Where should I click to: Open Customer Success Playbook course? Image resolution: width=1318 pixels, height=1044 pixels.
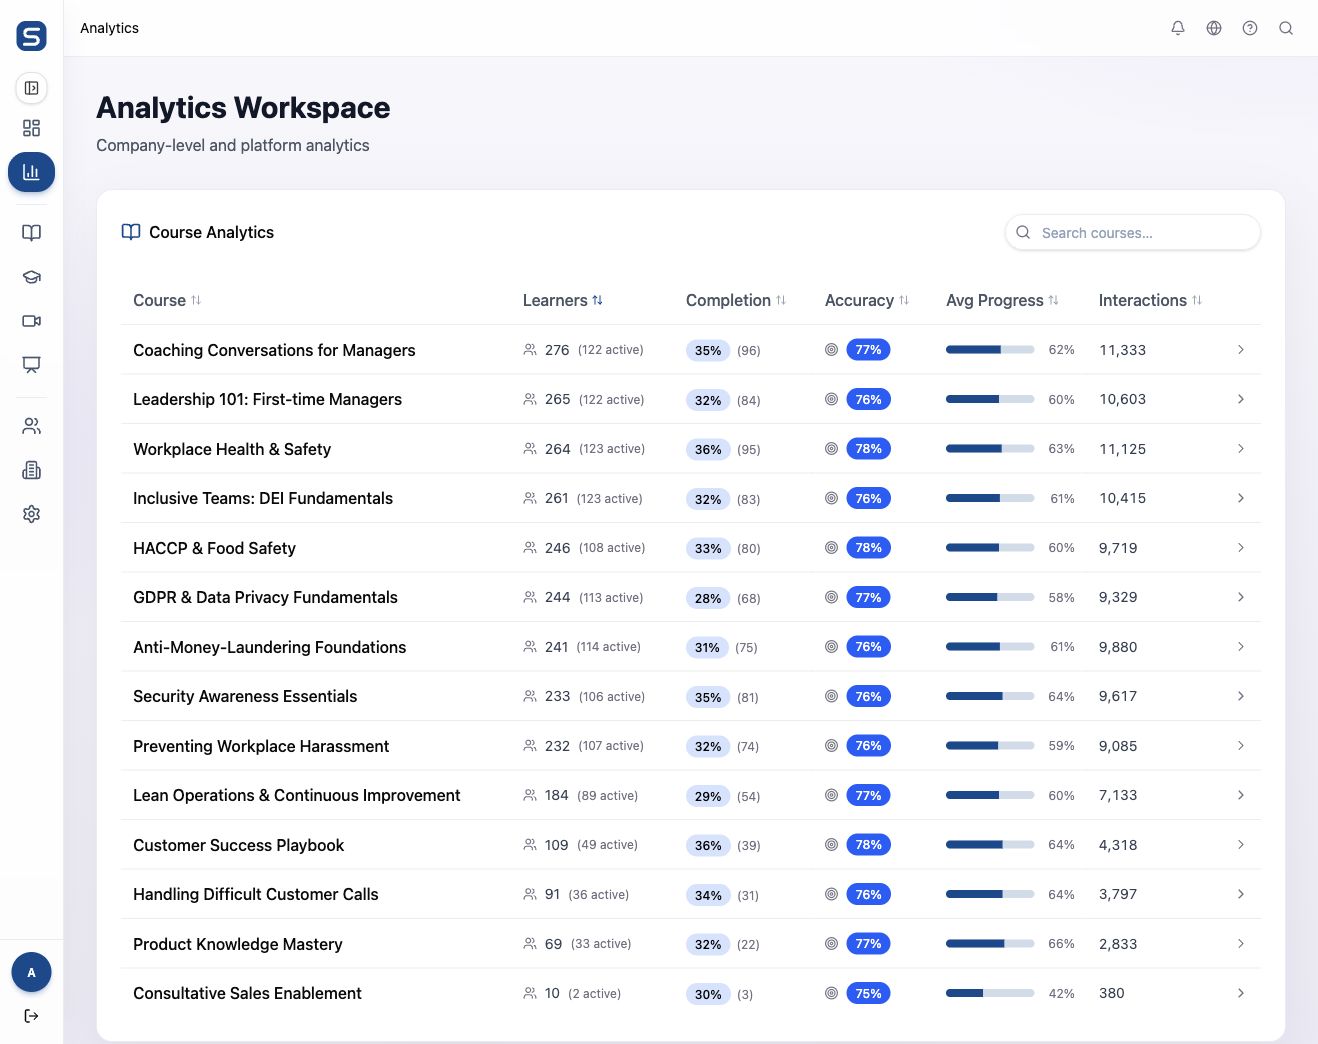click(238, 845)
